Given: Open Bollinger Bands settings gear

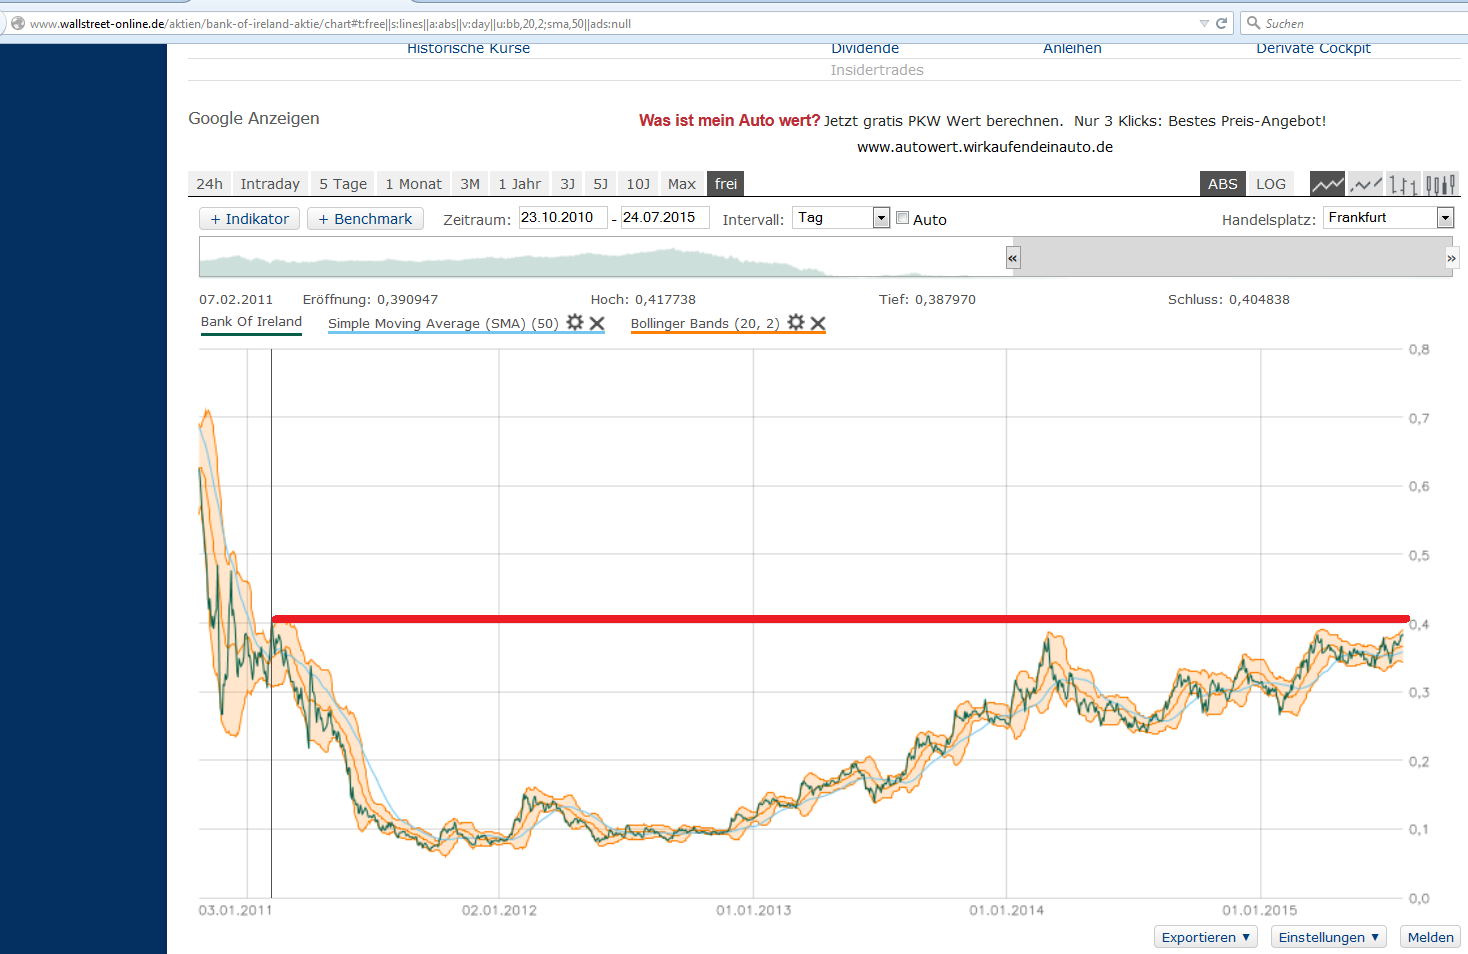Looking at the screenshot, I should pyautogui.click(x=796, y=322).
